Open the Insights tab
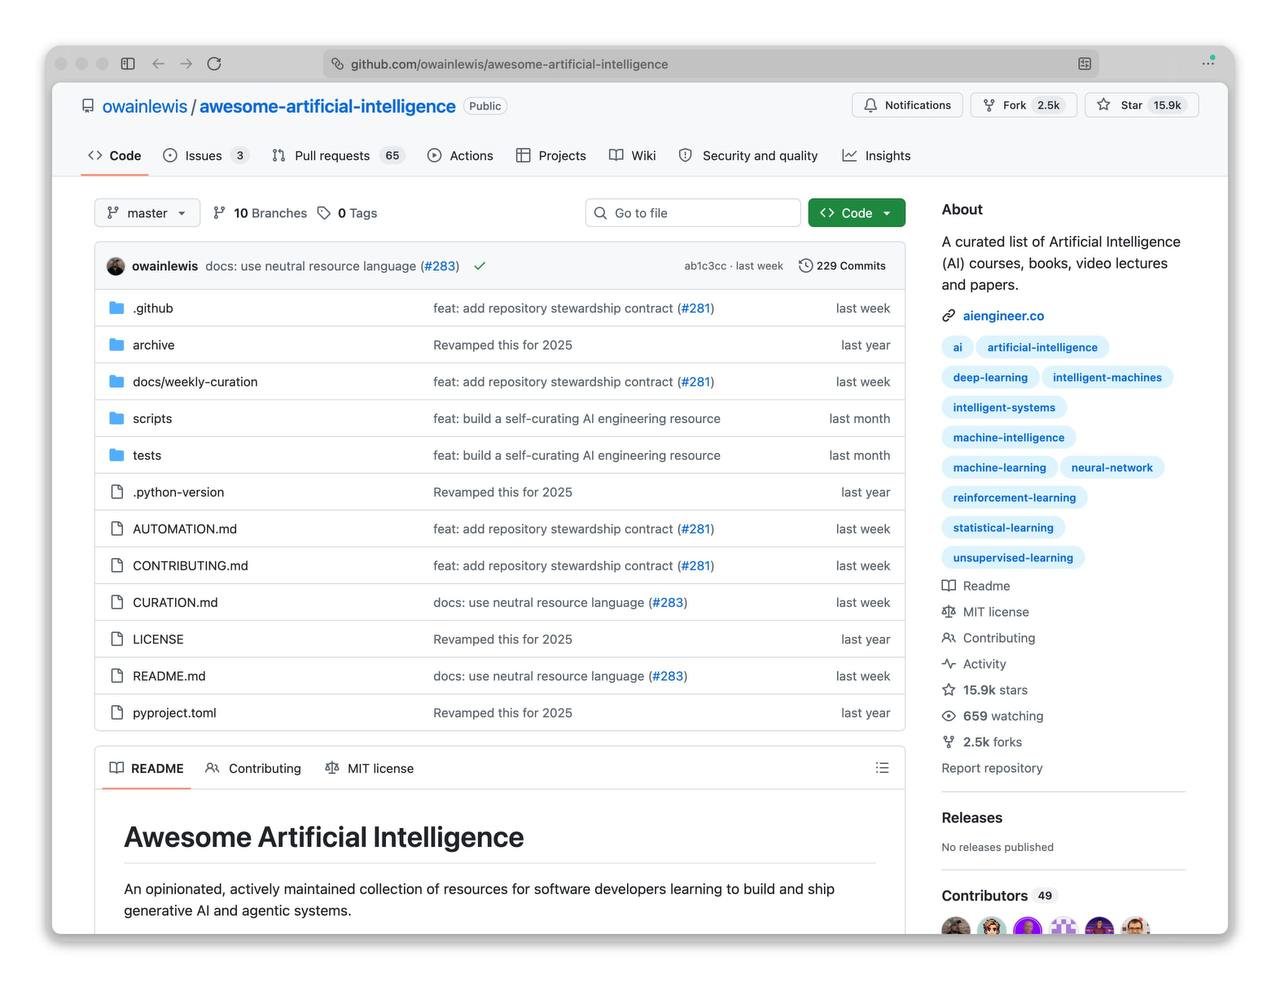The width and height of the screenshot is (1280, 986). click(x=877, y=156)
